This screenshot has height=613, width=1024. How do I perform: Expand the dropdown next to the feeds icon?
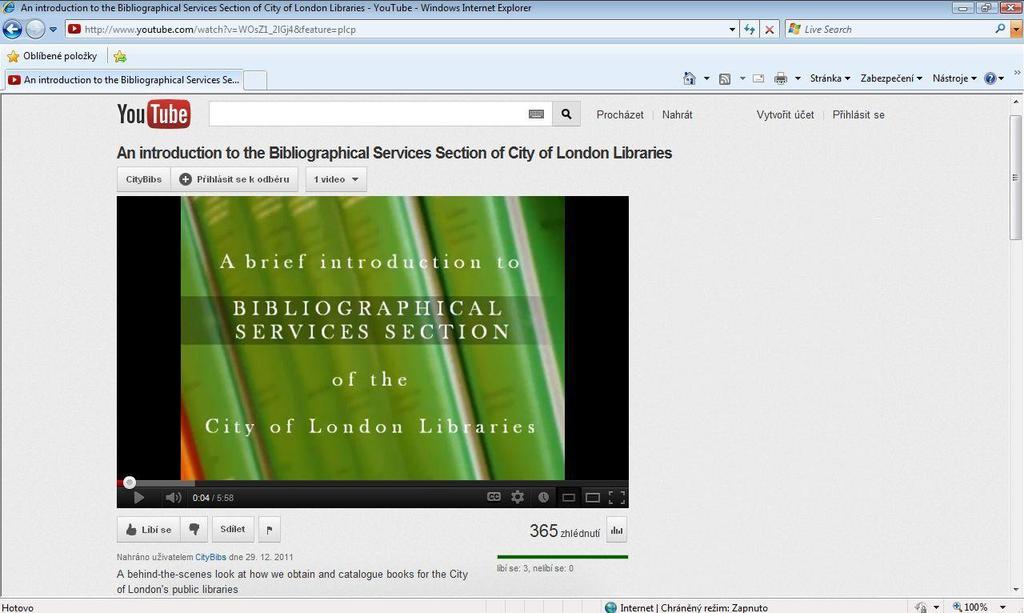(x=742, y=78)
